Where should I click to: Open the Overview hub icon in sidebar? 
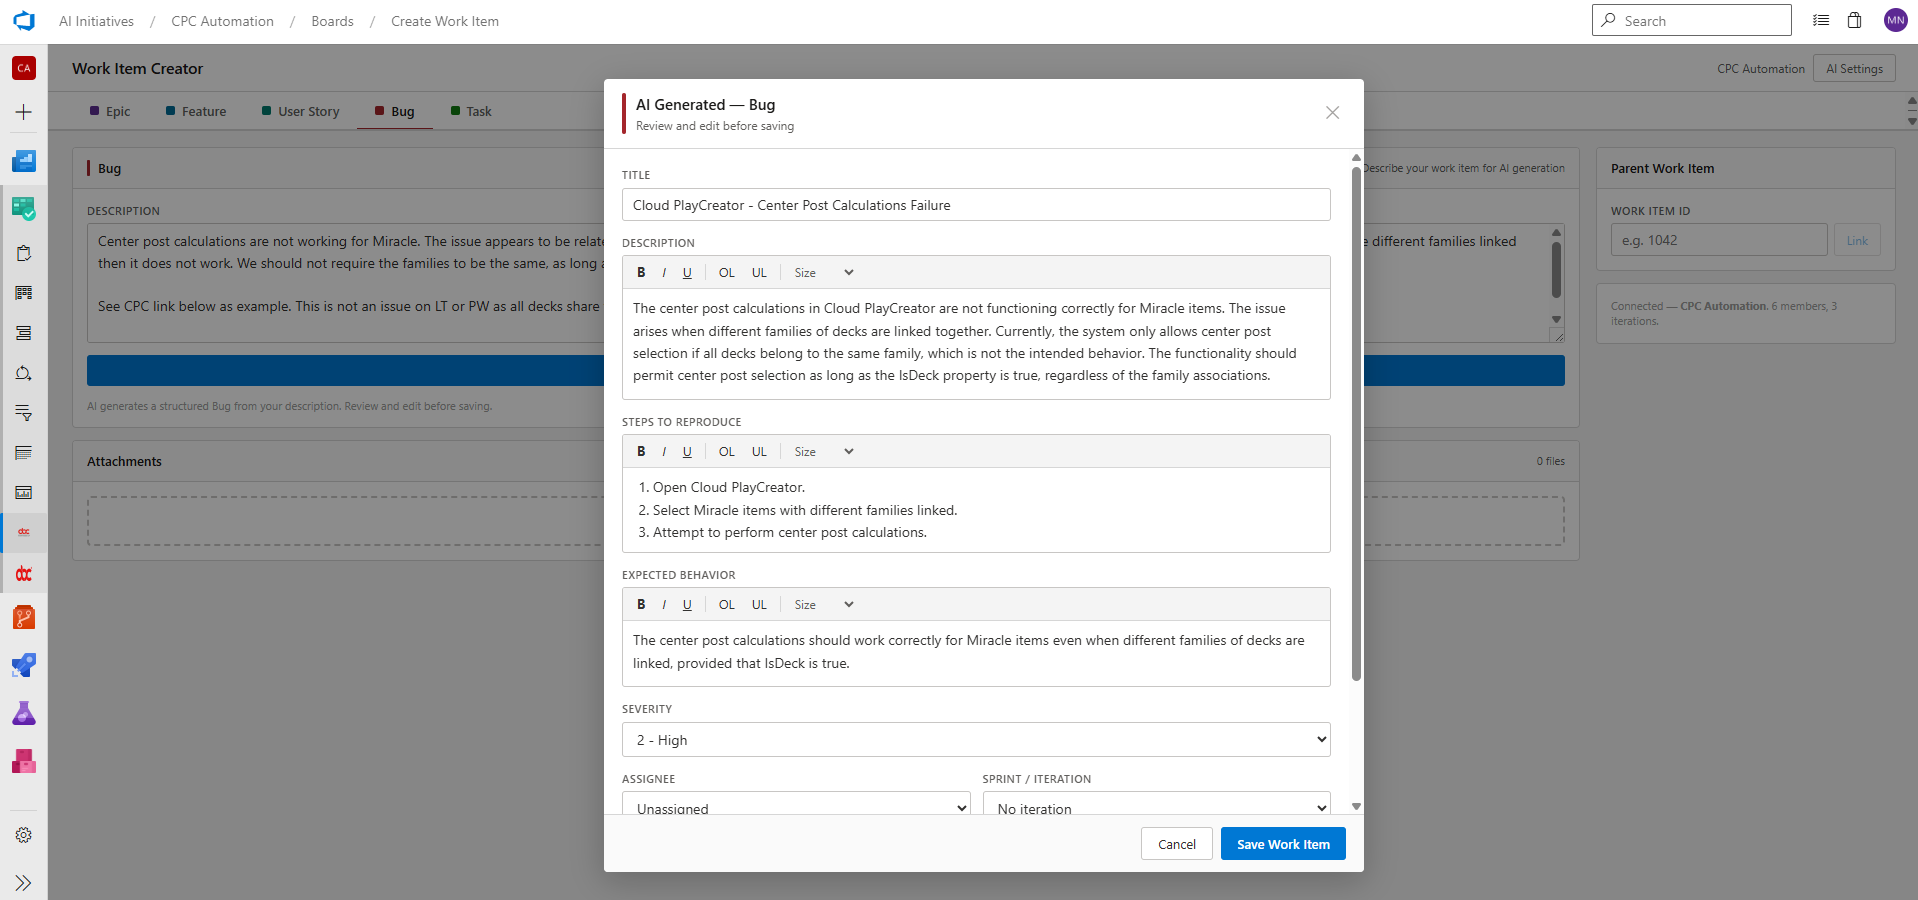[x=24, y=161]
